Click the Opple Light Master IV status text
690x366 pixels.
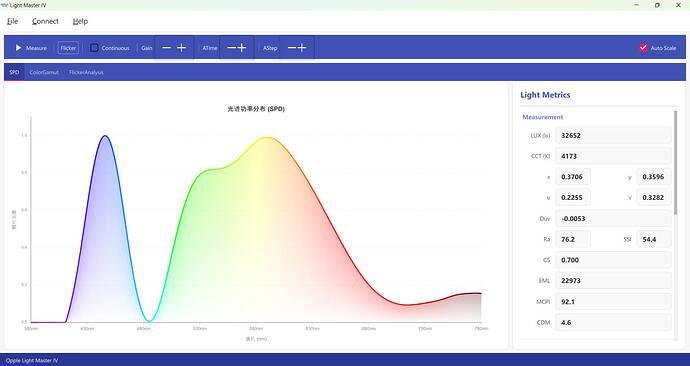coord(32,360)
